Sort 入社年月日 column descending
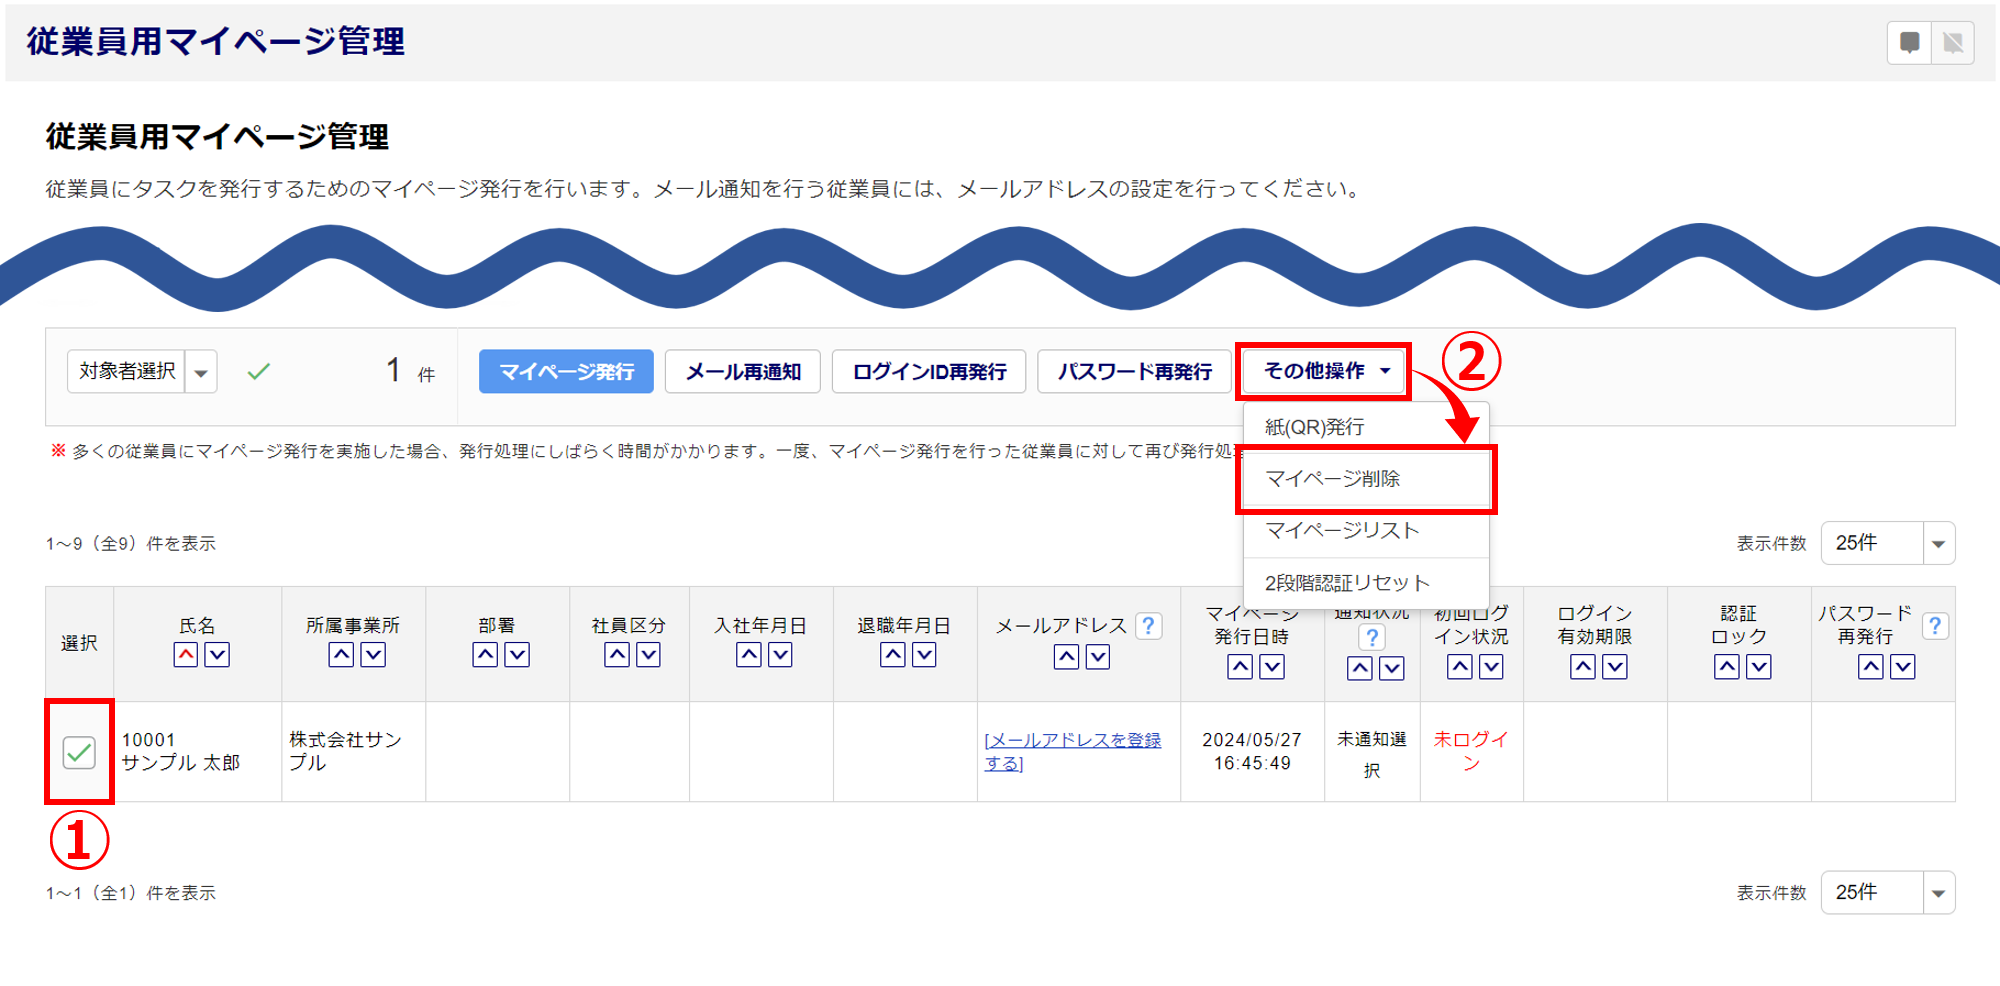Image resolution: width=2000 pixels, height=986 pixels. [780, 655]
